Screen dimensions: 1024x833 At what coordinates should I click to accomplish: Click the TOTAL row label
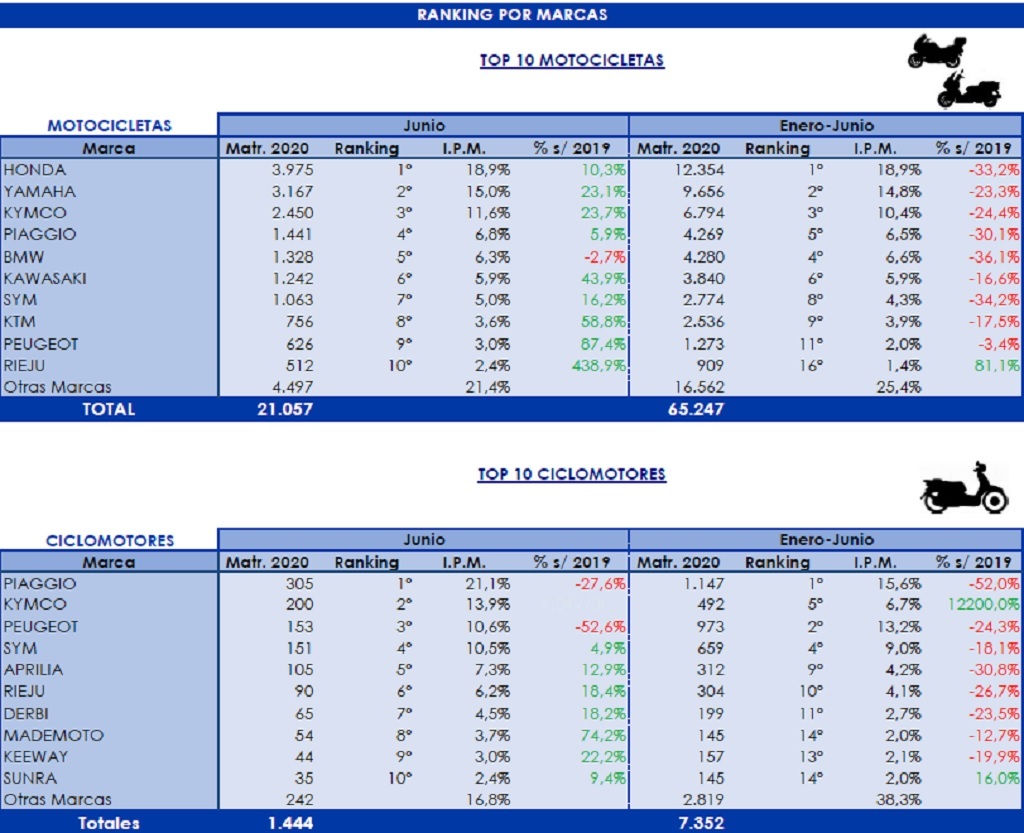[108, 409]
